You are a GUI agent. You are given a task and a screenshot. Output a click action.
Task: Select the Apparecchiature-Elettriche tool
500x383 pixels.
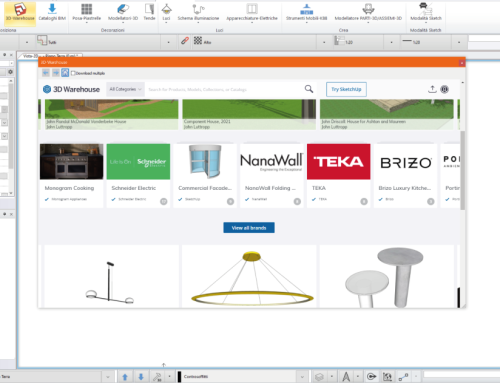[252, 12]
